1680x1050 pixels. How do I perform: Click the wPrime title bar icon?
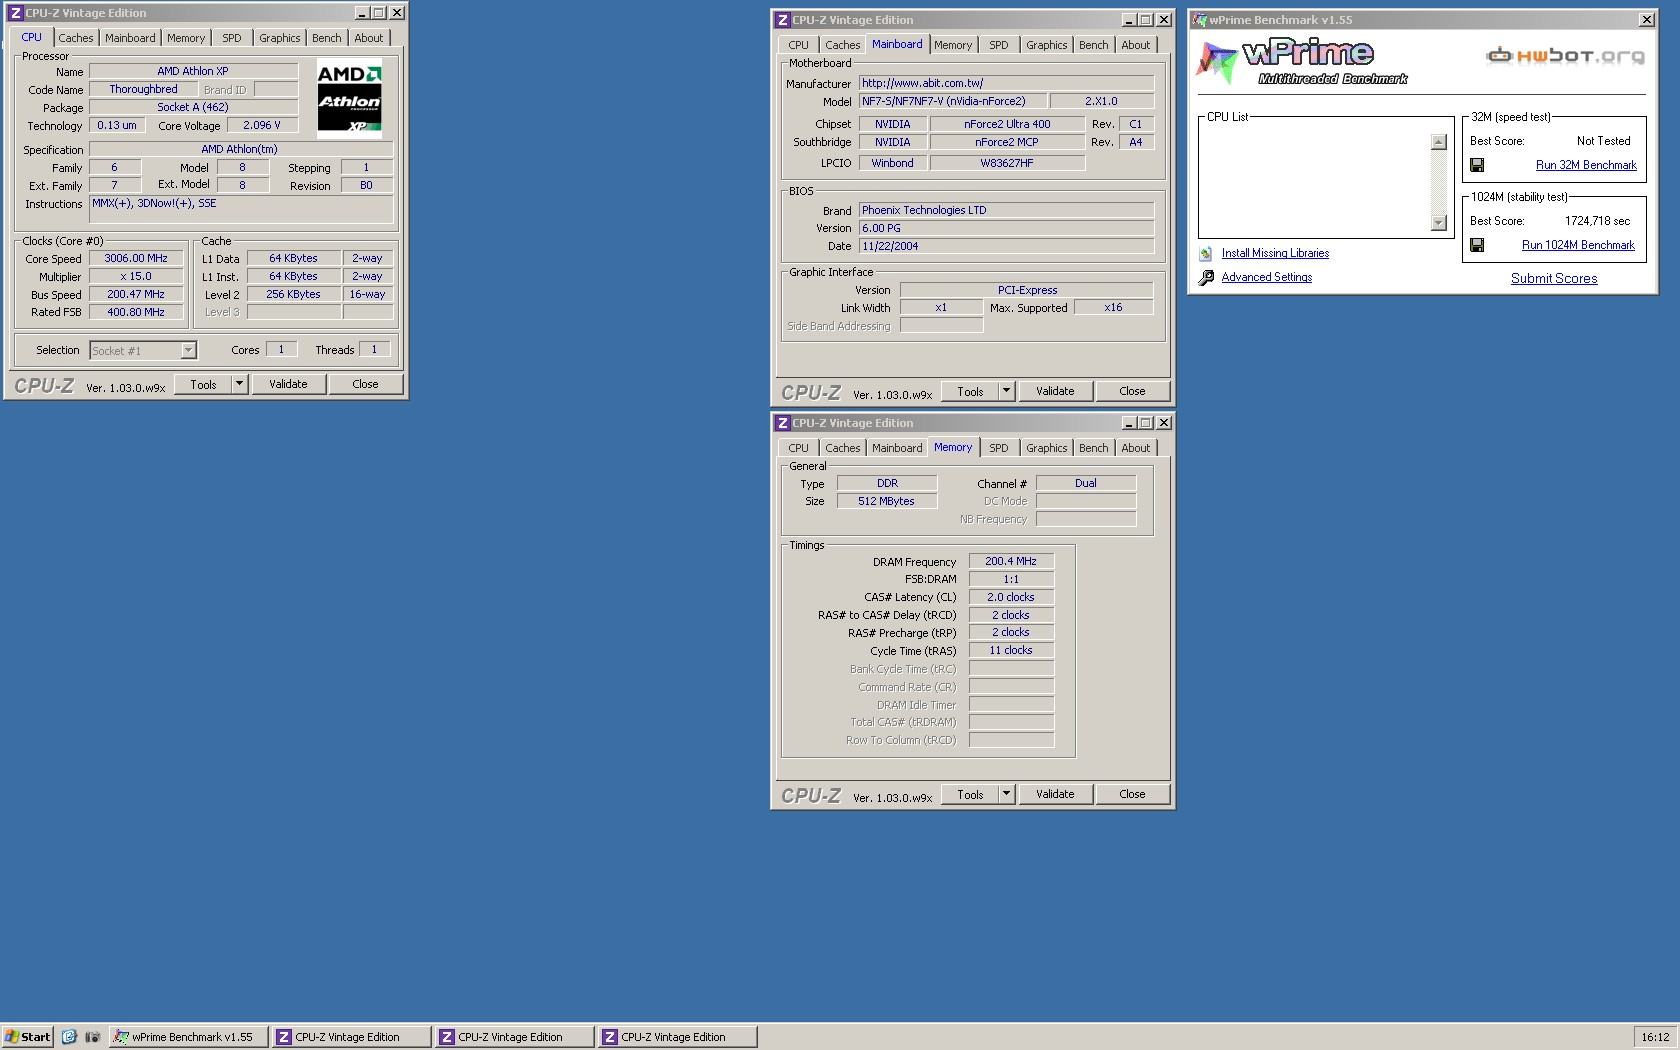click(1199, 20)
